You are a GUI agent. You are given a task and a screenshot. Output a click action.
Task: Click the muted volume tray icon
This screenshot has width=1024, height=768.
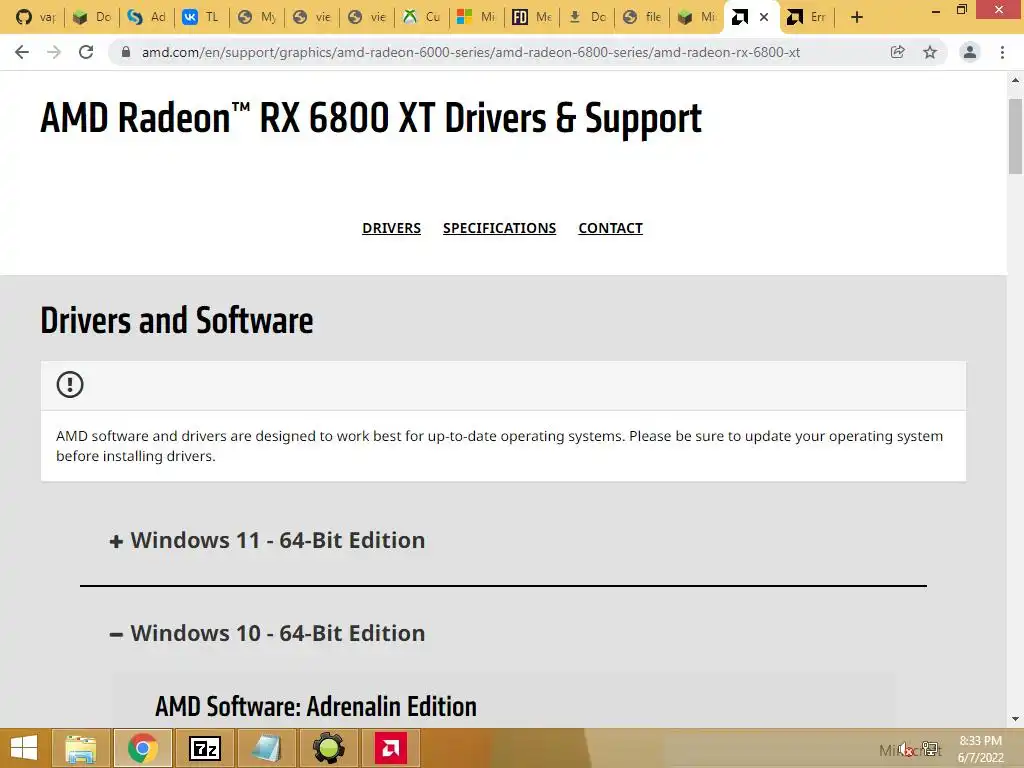coord(906,749)
